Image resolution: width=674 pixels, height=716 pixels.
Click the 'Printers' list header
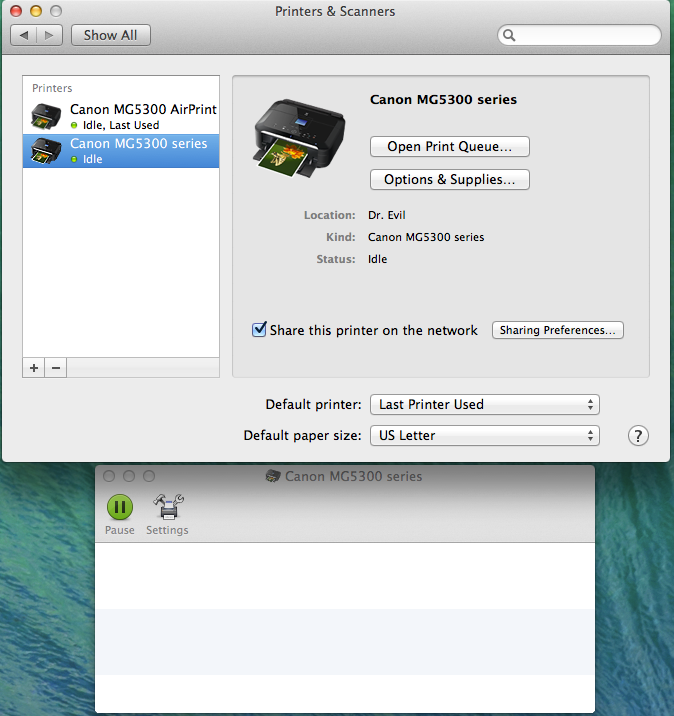(x=52, y=88)
